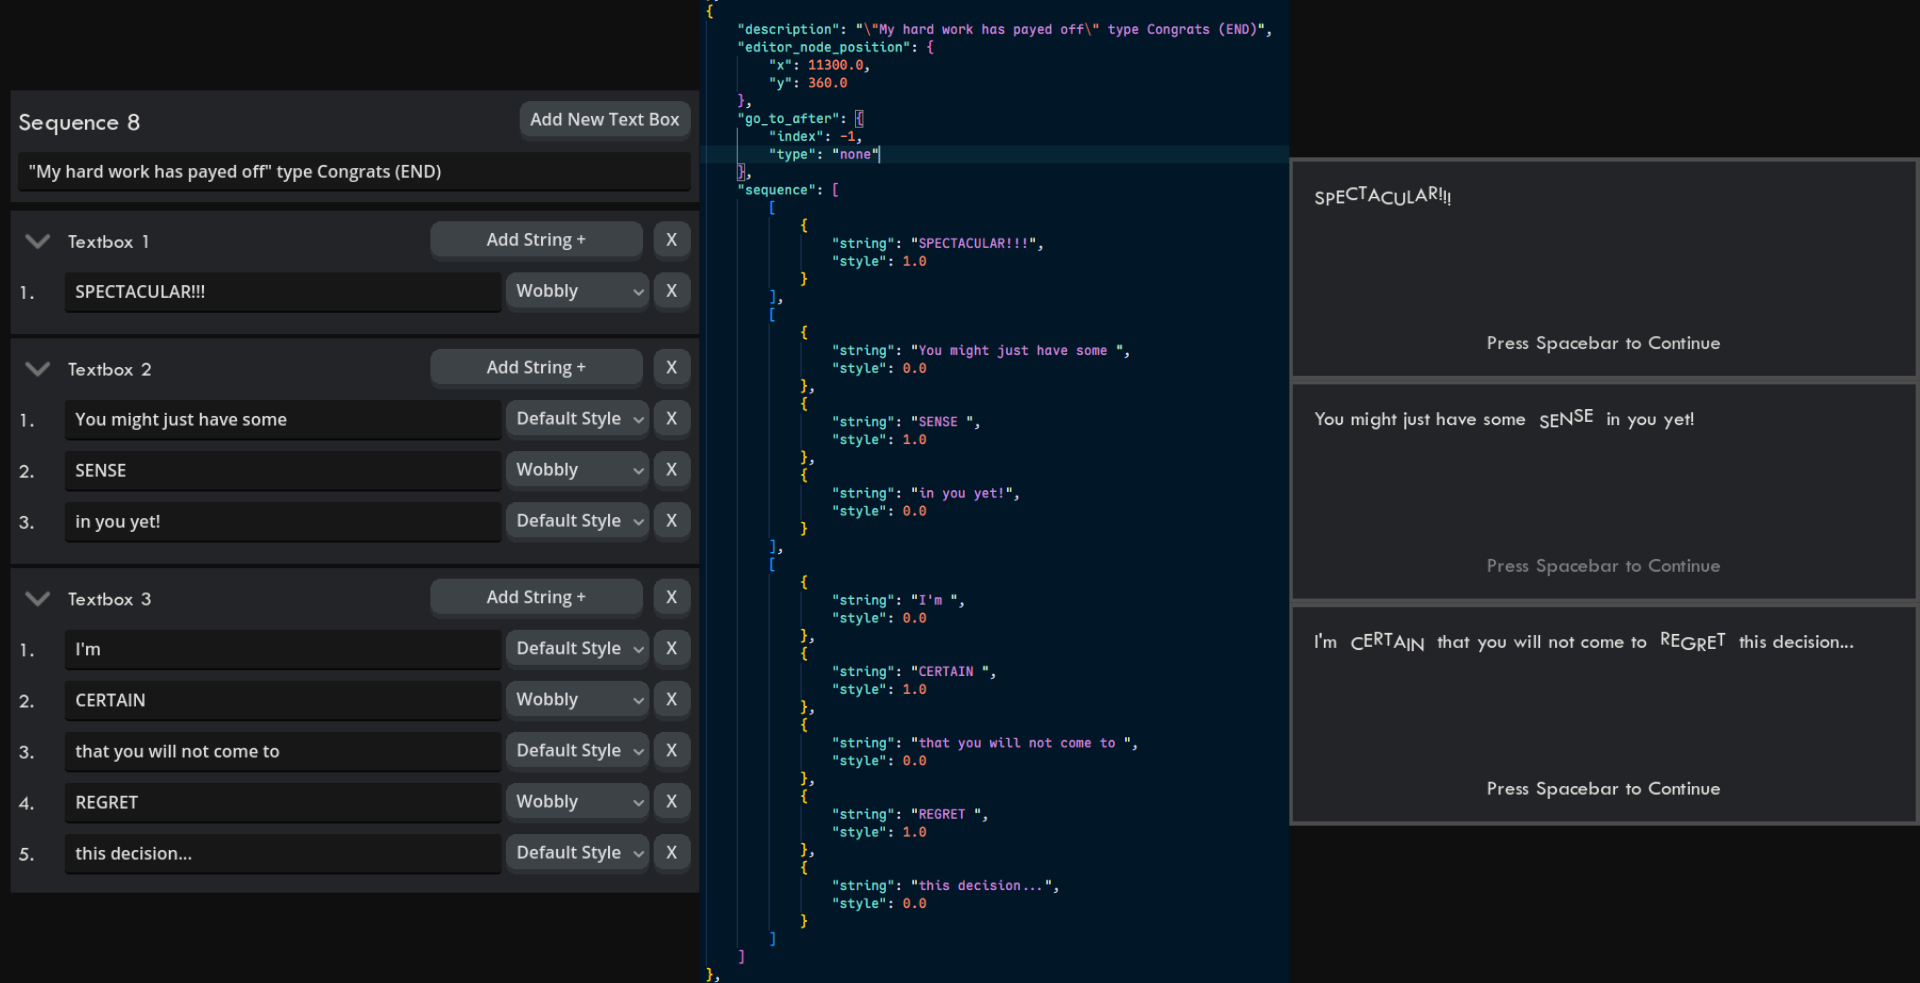Edit the REGRET string field
This screenshot has height=983, width=1920.
pyautogui.click(x=283, y=803)
